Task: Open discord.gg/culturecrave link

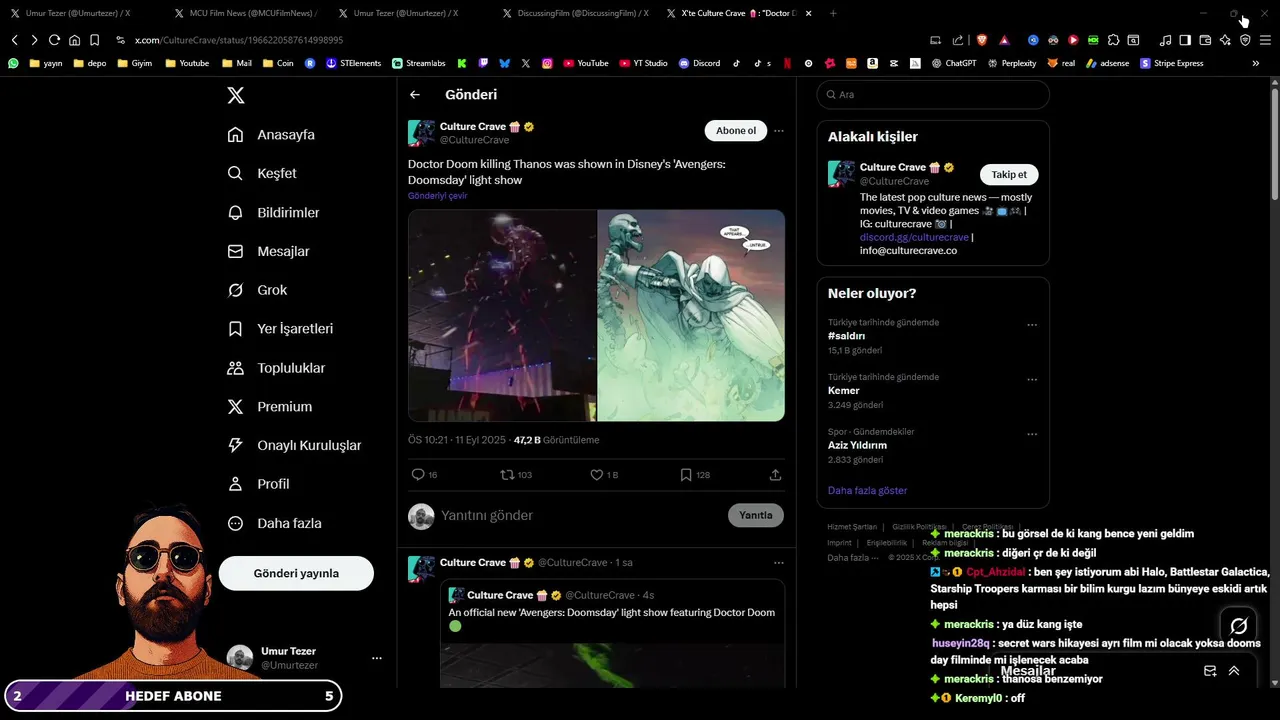Action: pyautogui.click(x=914, y=238)
